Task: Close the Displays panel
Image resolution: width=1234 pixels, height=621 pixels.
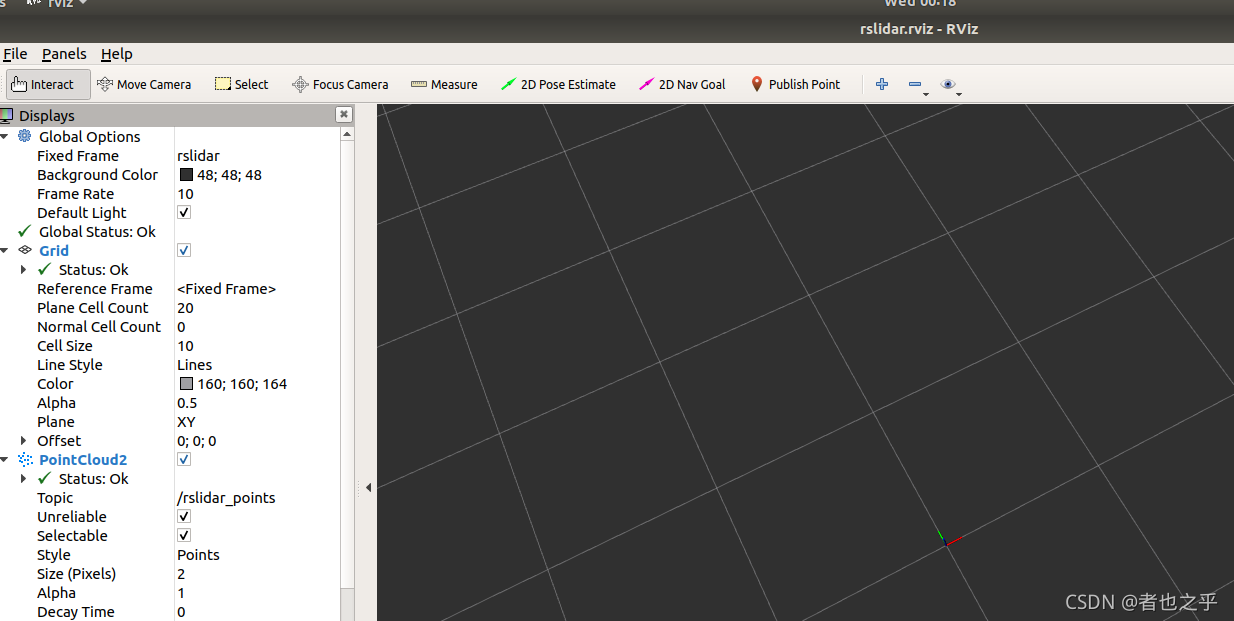Action: (x=345, y=116)
